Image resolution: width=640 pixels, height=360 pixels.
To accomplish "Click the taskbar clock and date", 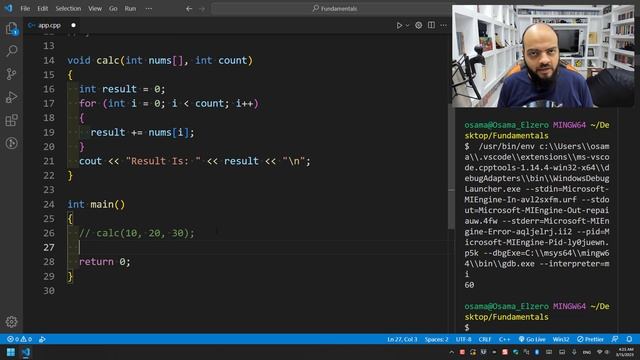I will click(x=625, y=352).
